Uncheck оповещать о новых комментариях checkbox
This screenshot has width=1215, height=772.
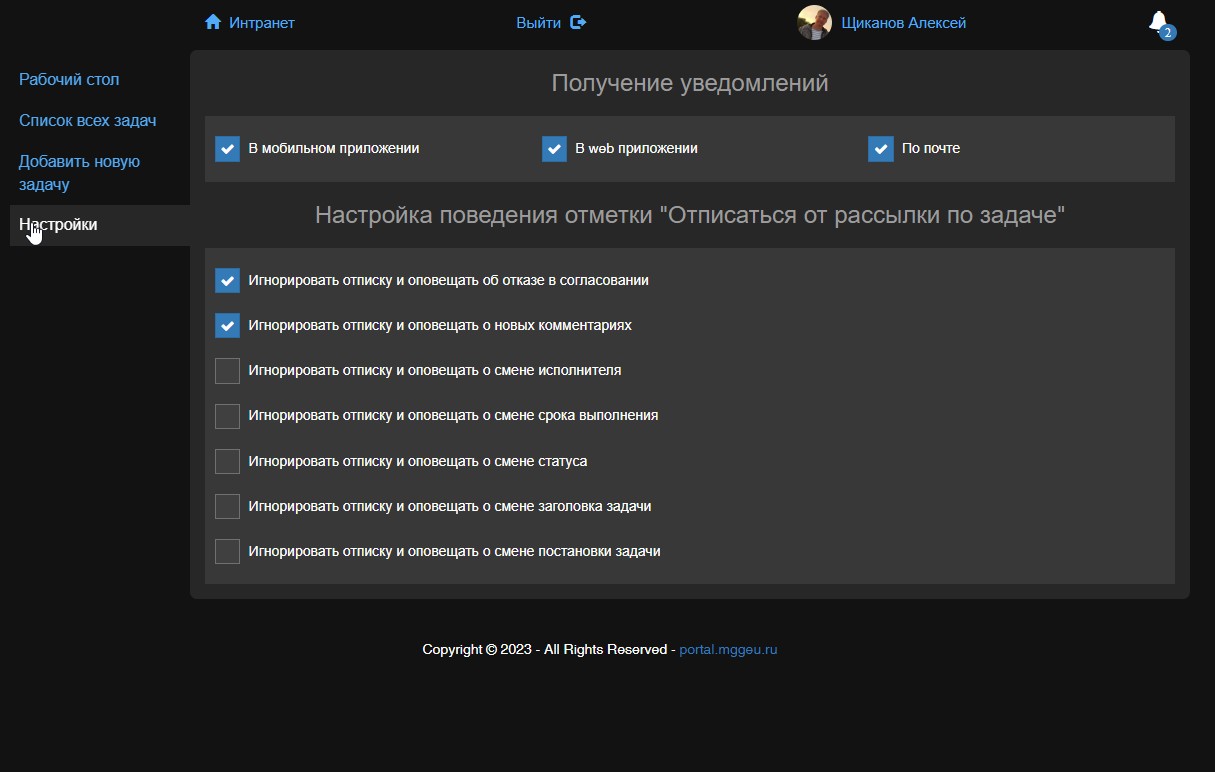click(x=227, y=325)
